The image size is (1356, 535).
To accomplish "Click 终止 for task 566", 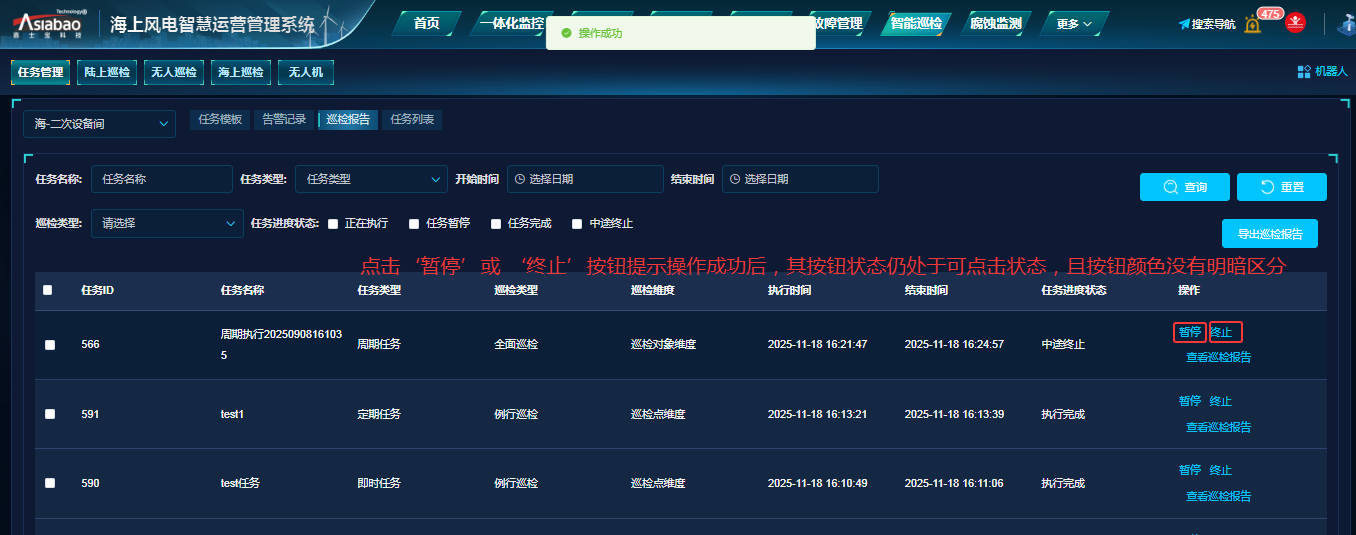I will pyautogui.click(x=1222, y=332).
